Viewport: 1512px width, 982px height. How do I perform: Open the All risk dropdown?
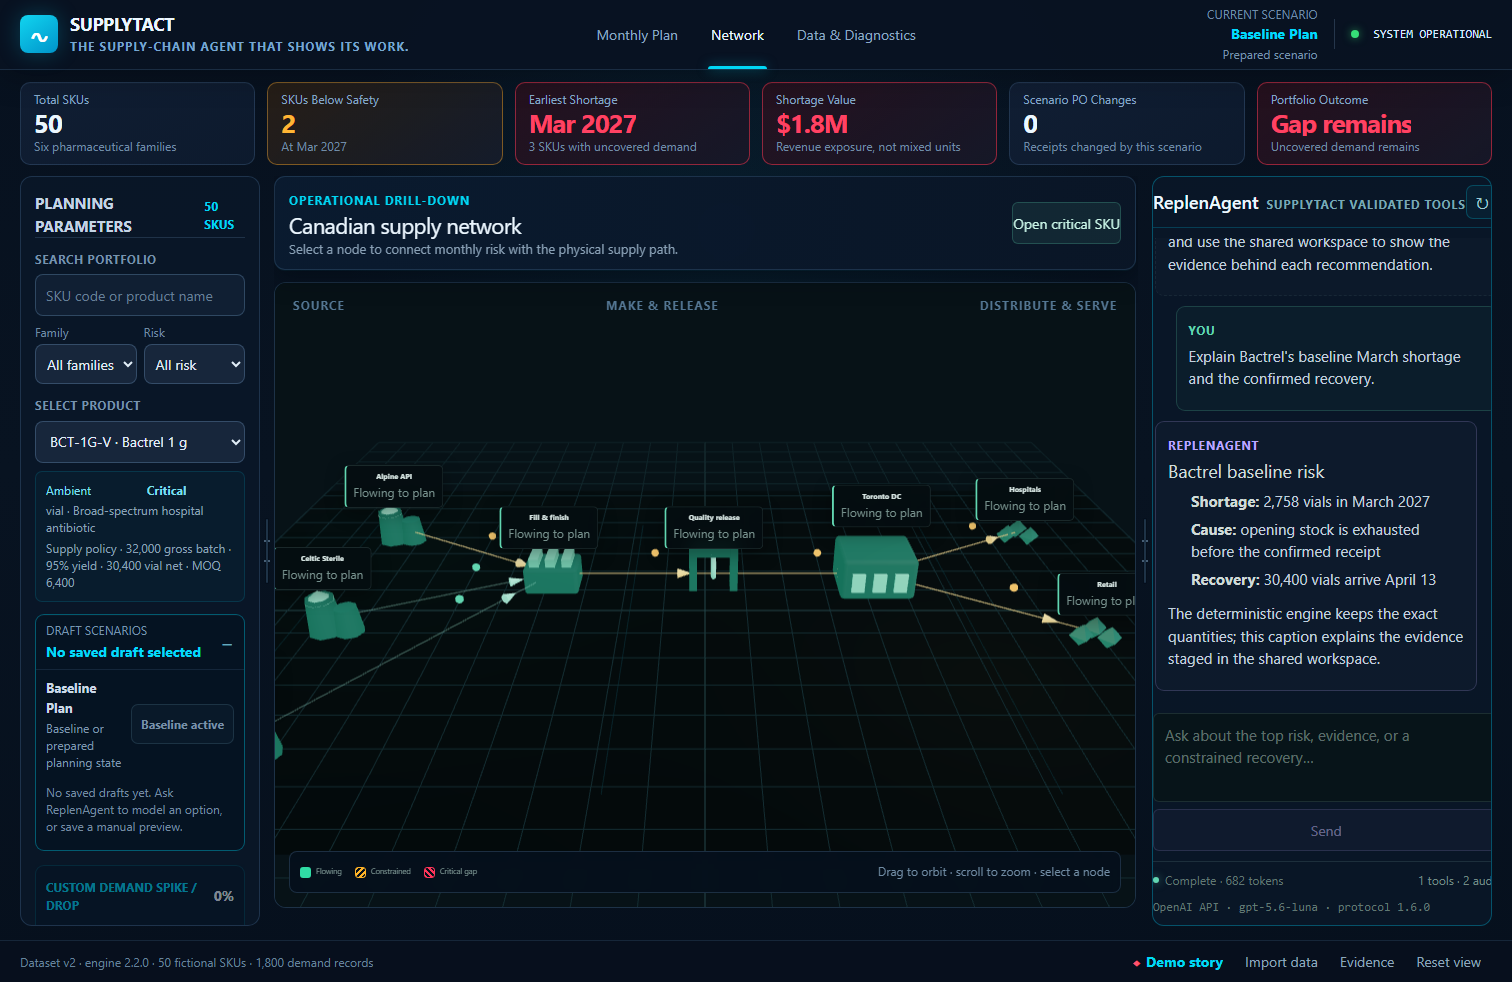pos(194,365)
